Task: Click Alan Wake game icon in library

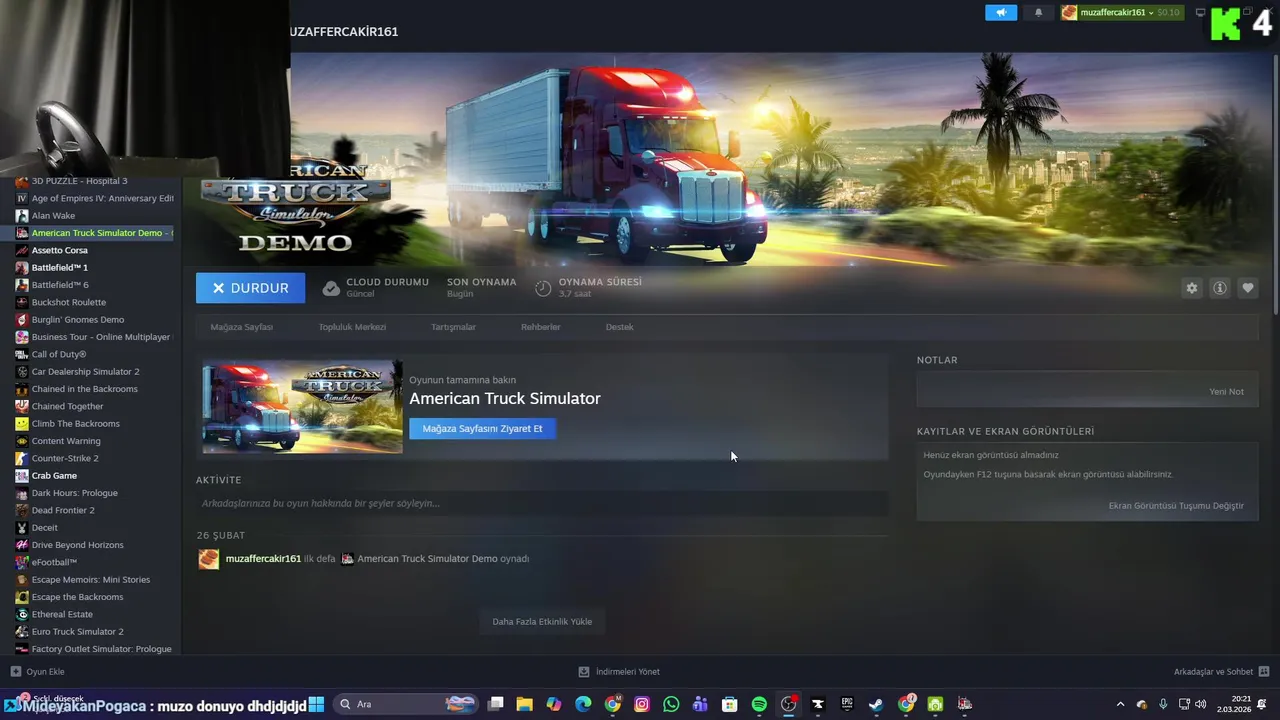Action: click(x=22, y=215)
